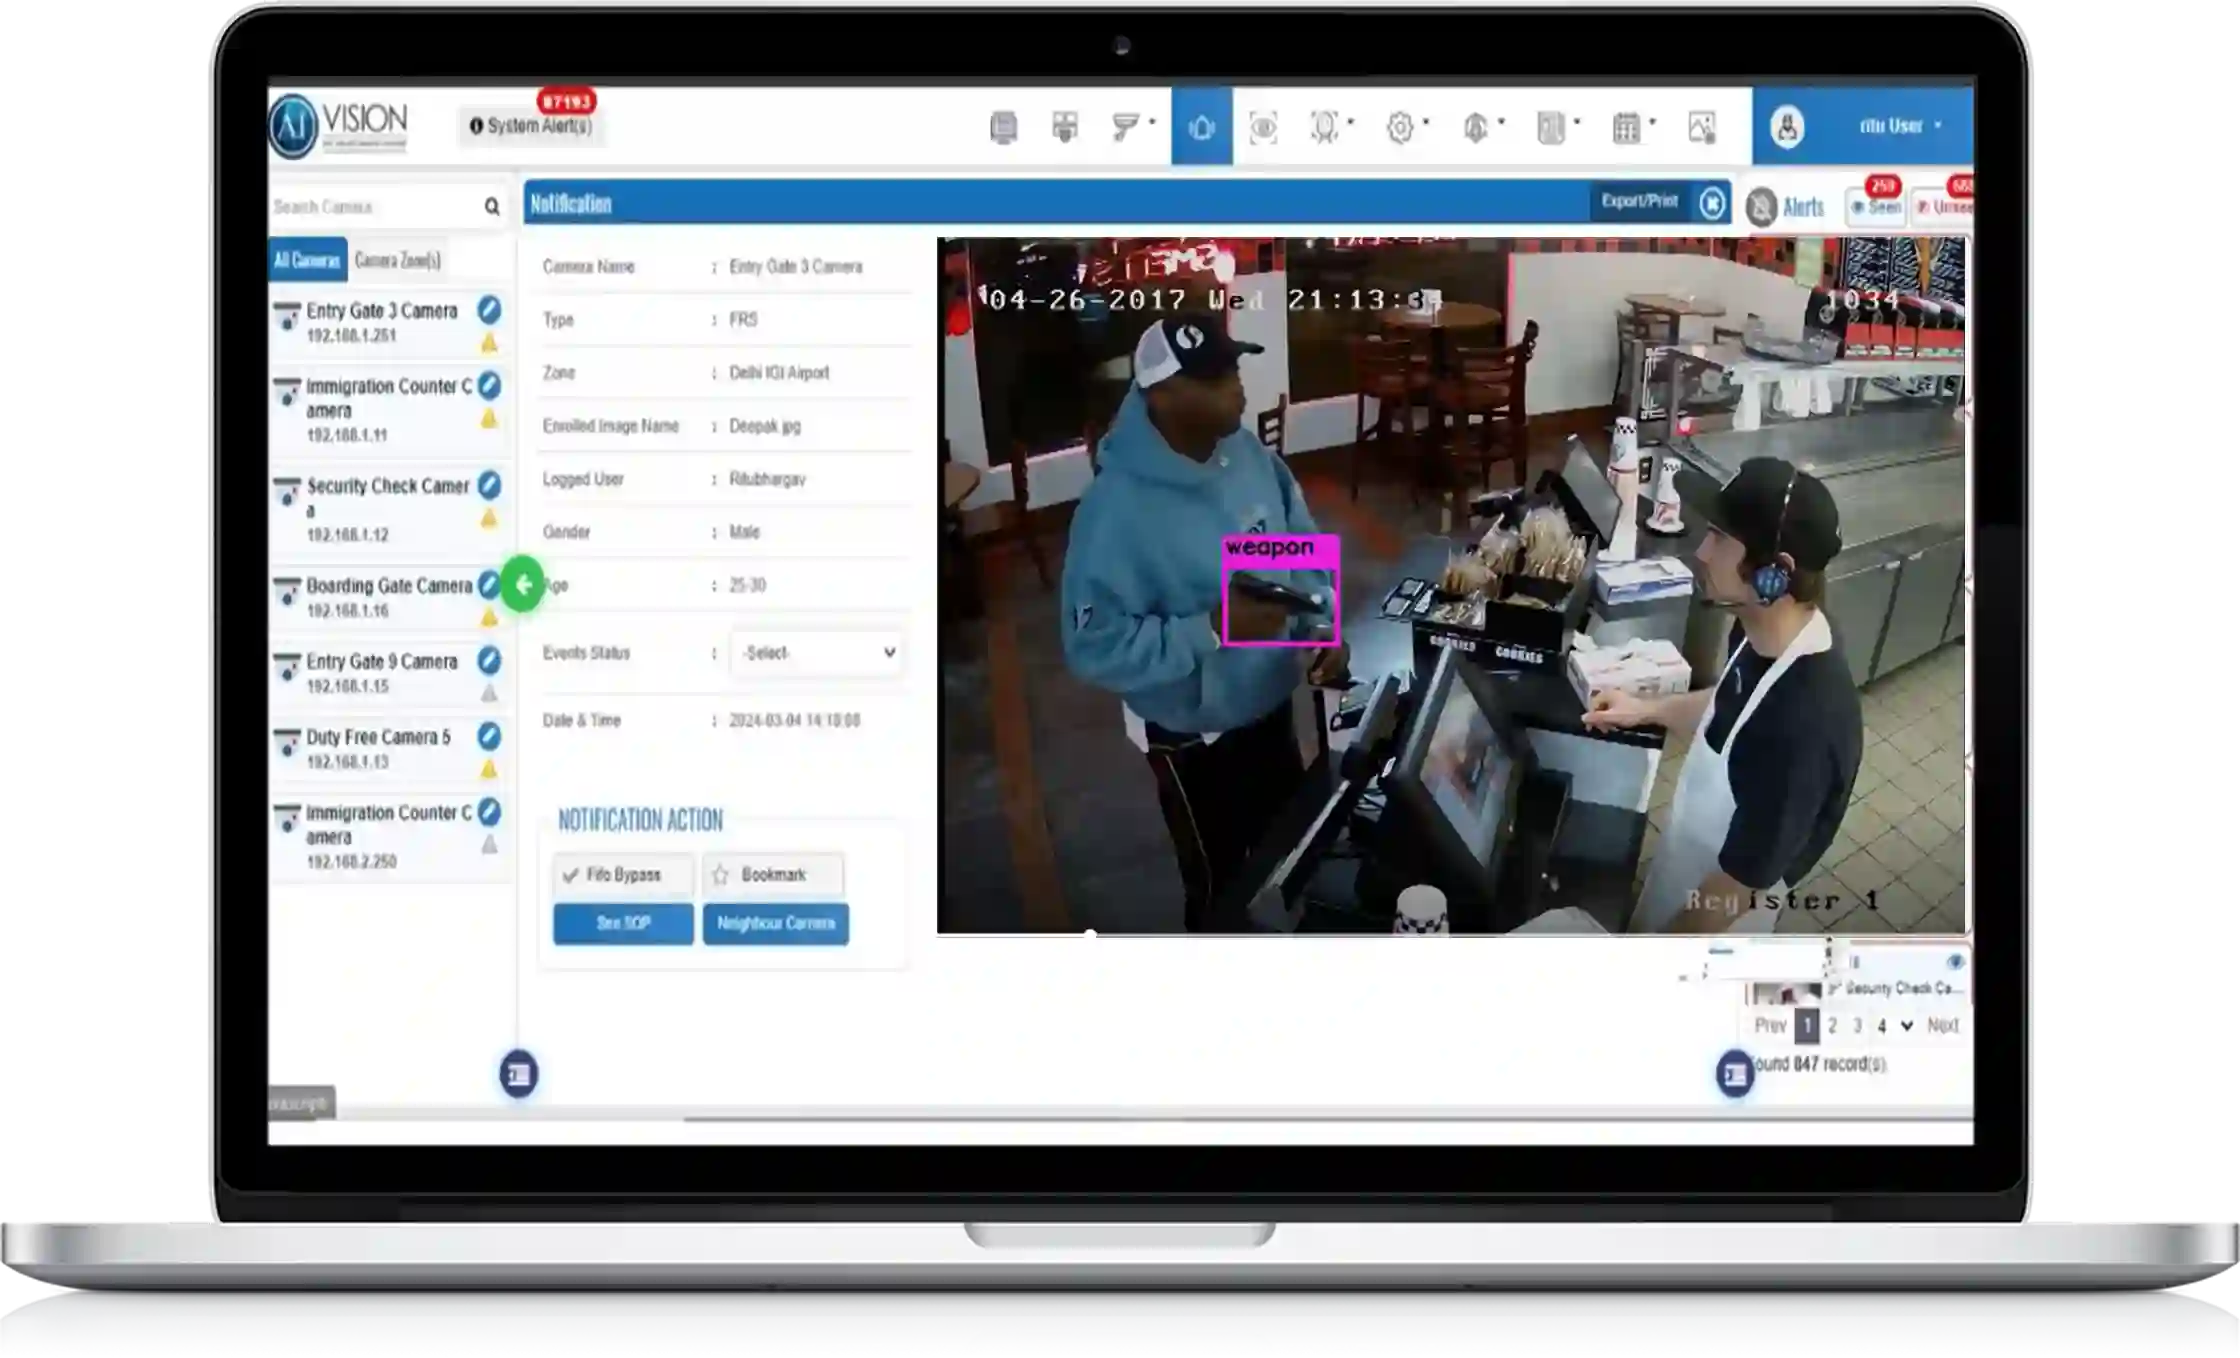The image size is (2240, 1358).
Task: Click the green back arrow button
Action: (x=522, y=585)
